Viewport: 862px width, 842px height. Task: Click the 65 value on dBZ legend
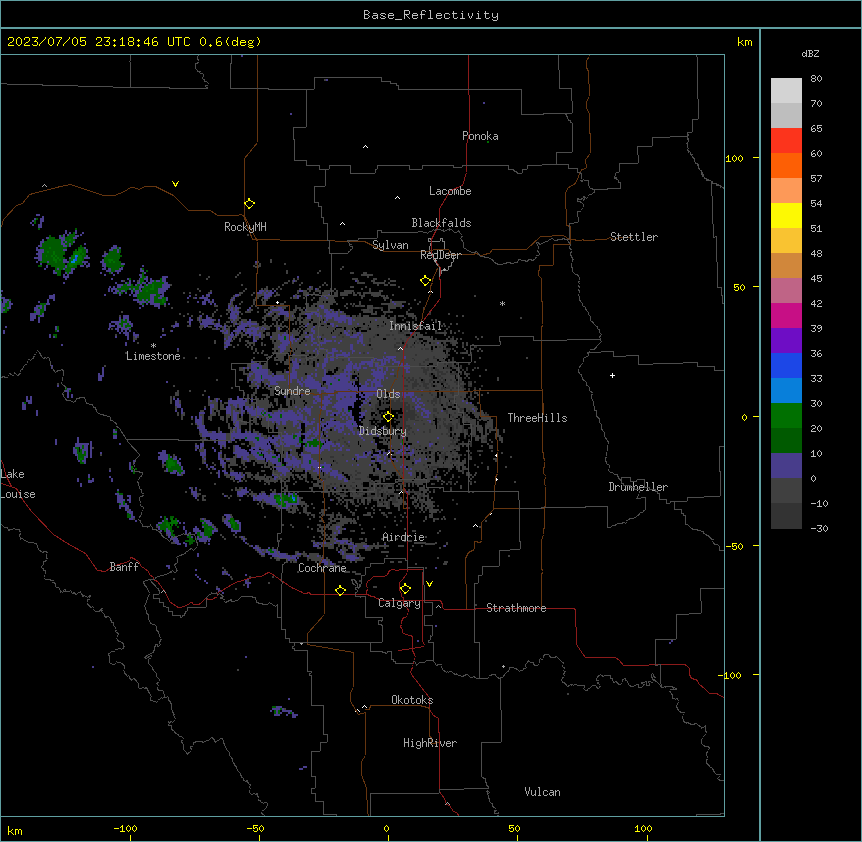click(x=816, y=129)
